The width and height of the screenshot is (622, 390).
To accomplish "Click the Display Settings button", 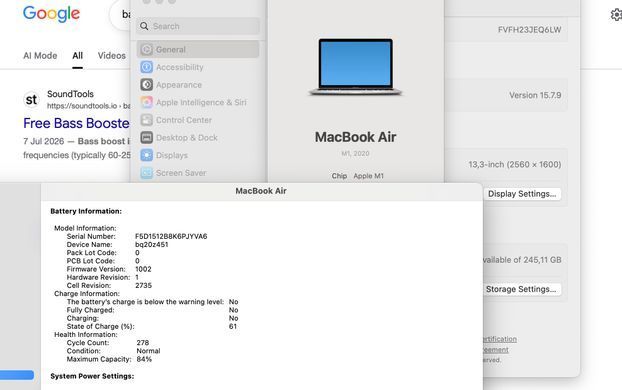I will point(522,194).
